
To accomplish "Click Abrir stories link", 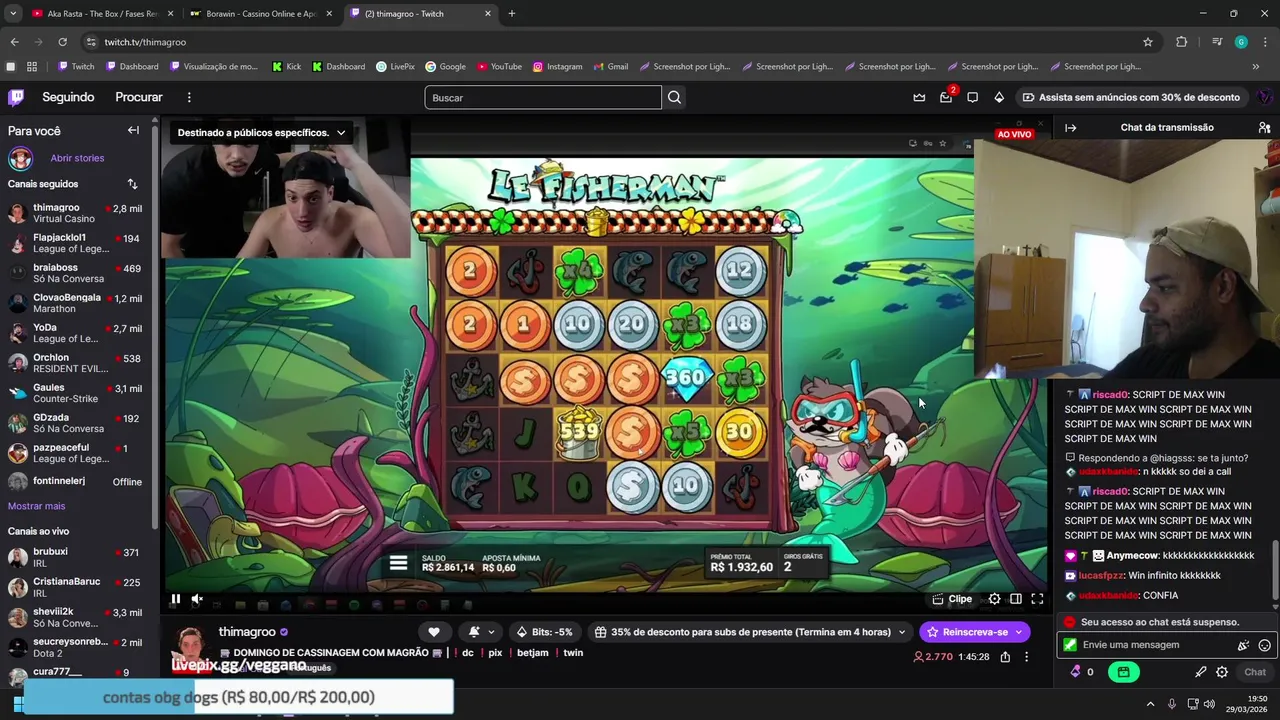I will [77, 158].
